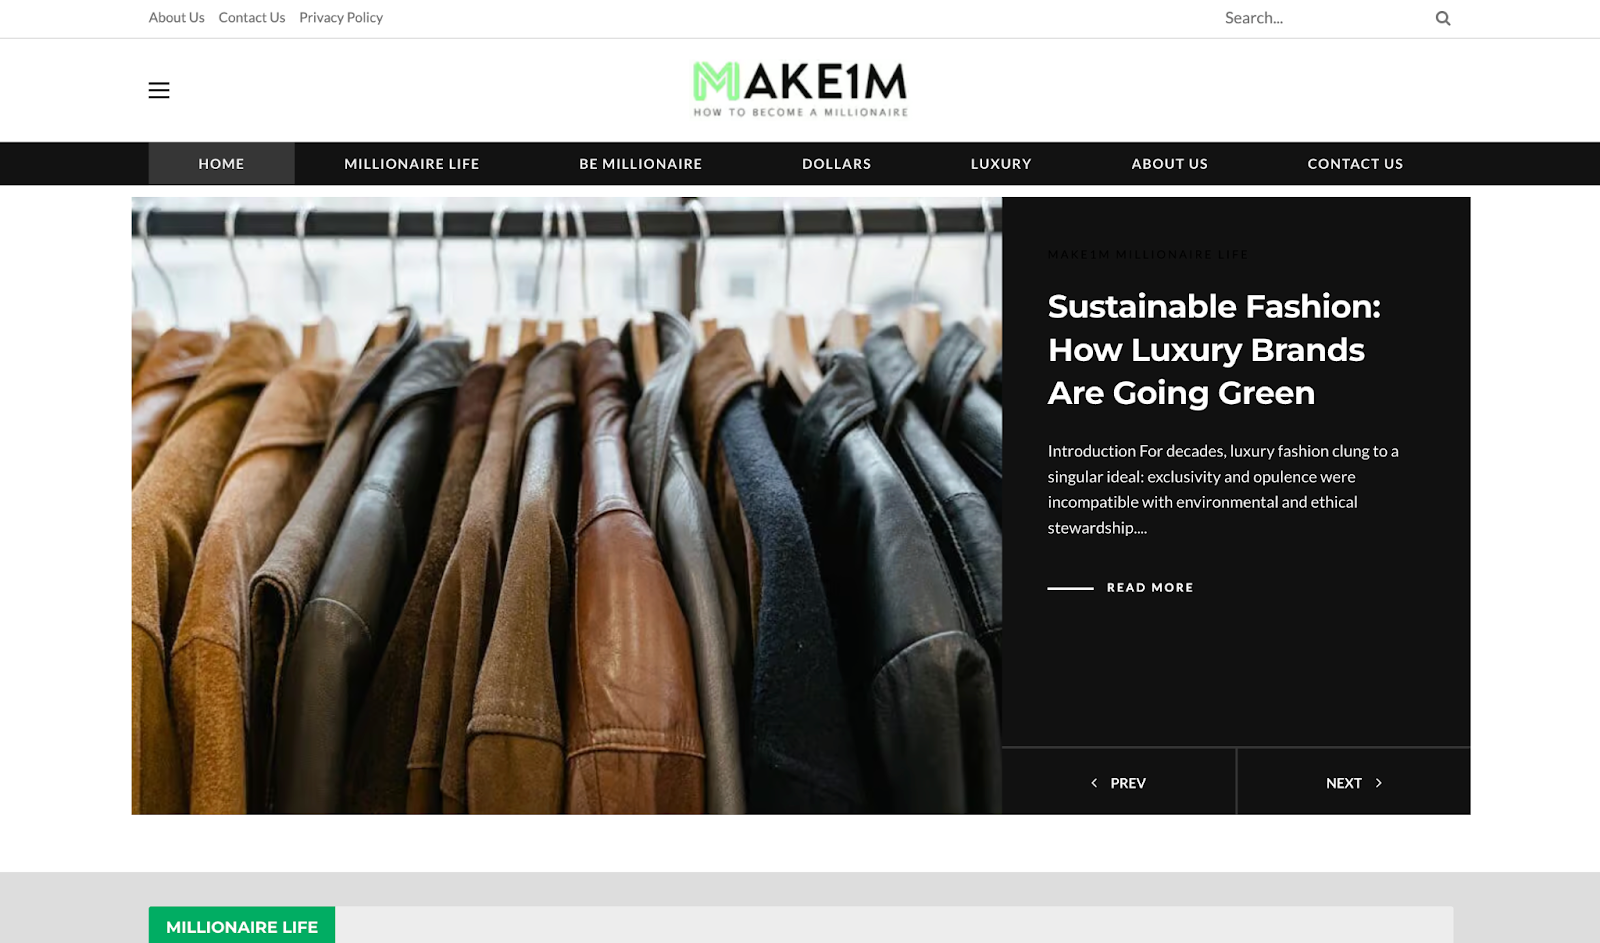Open the MILLIONAIRE LIFE nav item
Viewport: 1600px width, 943px height.
pyautogui.click(x=412, y=163)
